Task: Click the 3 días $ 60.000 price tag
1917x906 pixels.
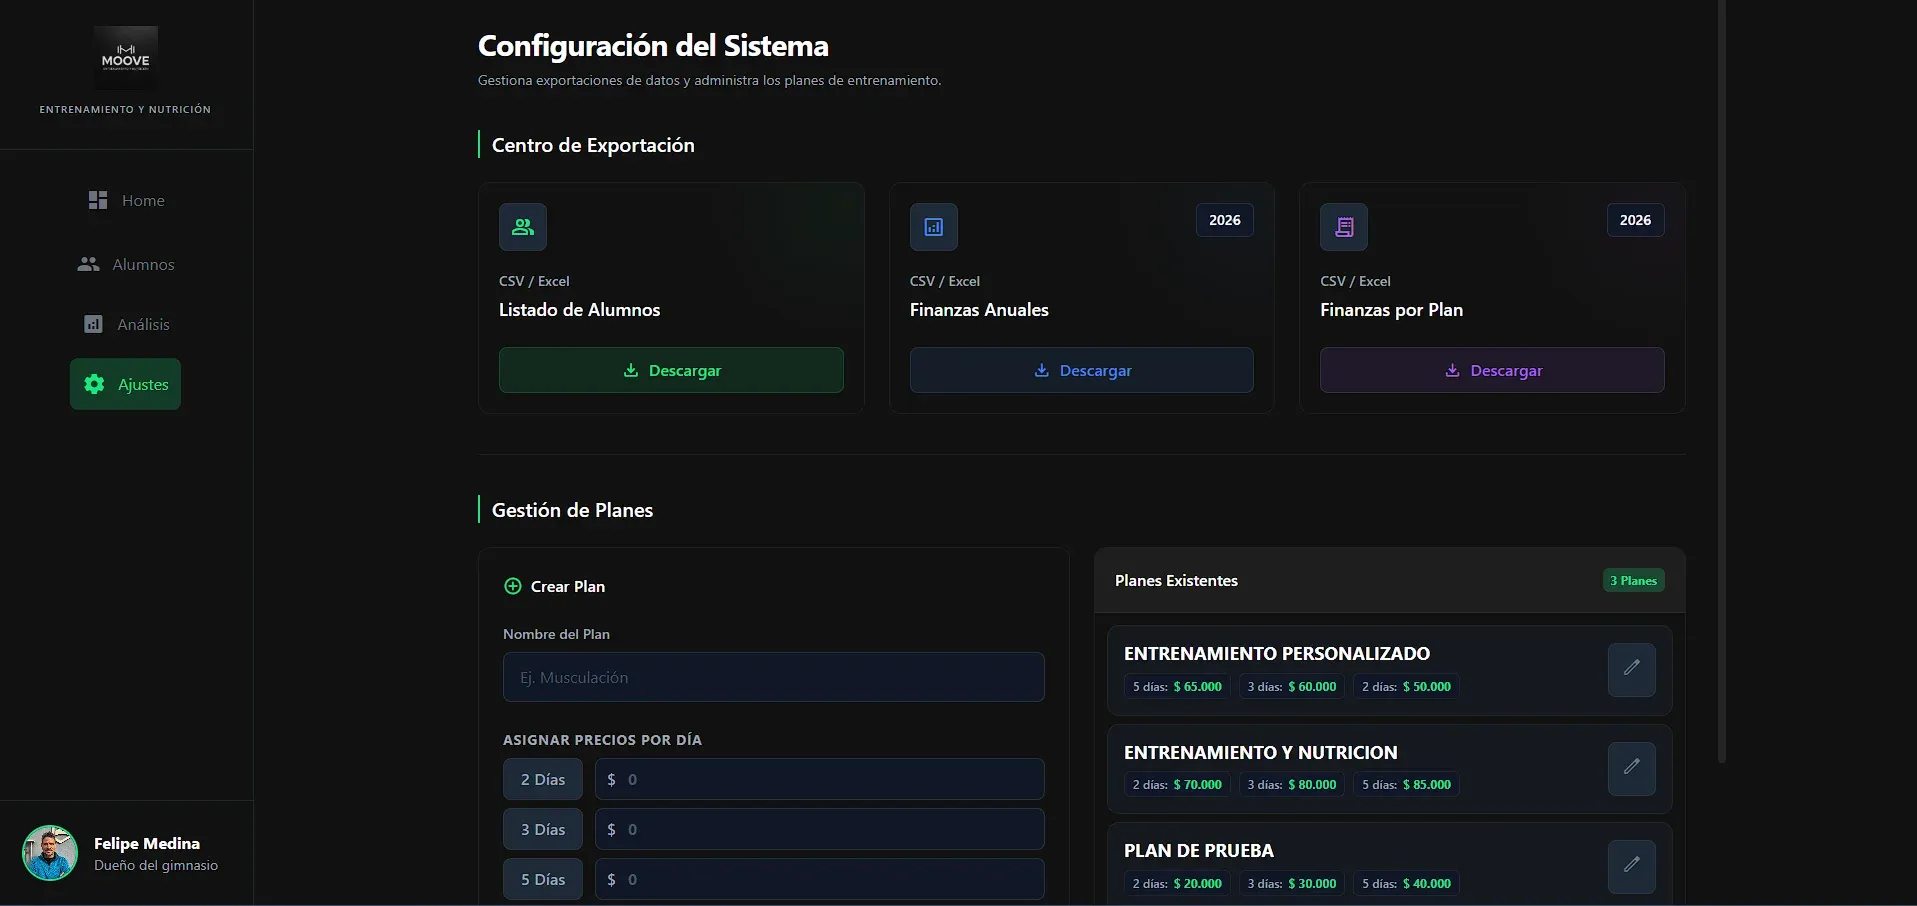Action: tap(1292, 687)
